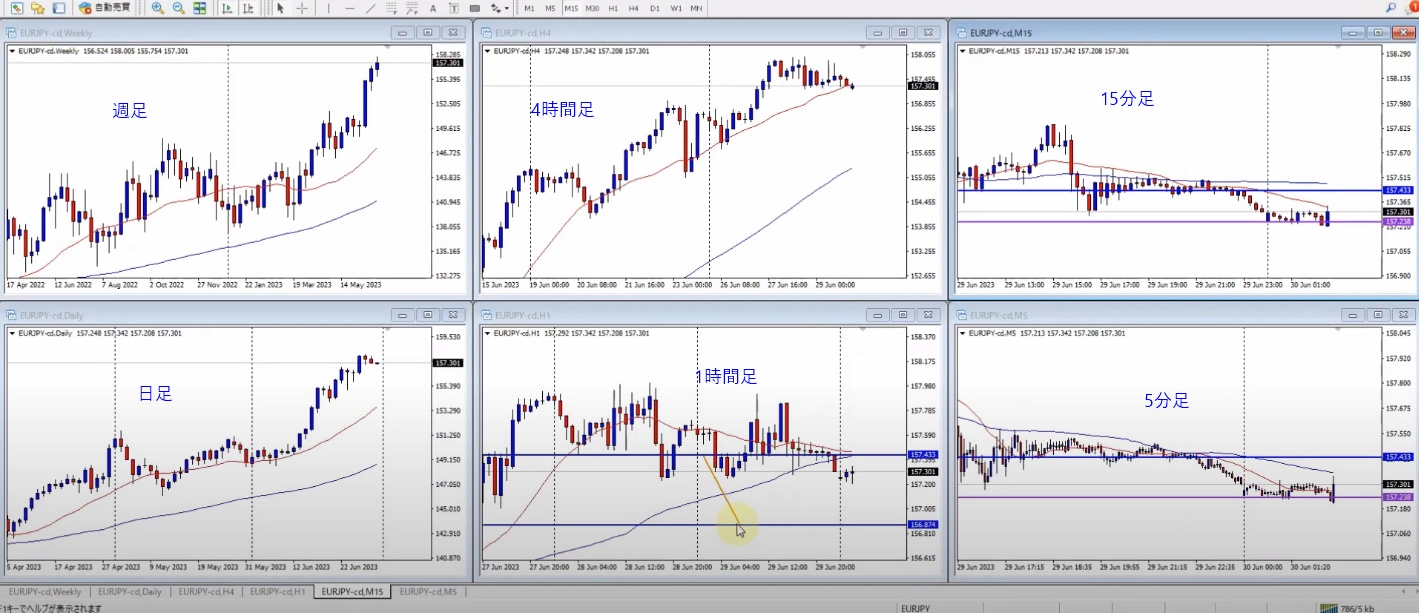Open the arrows objects dropdown
The height and width of the screenshot is (613, 1419).
click(499, 8)
